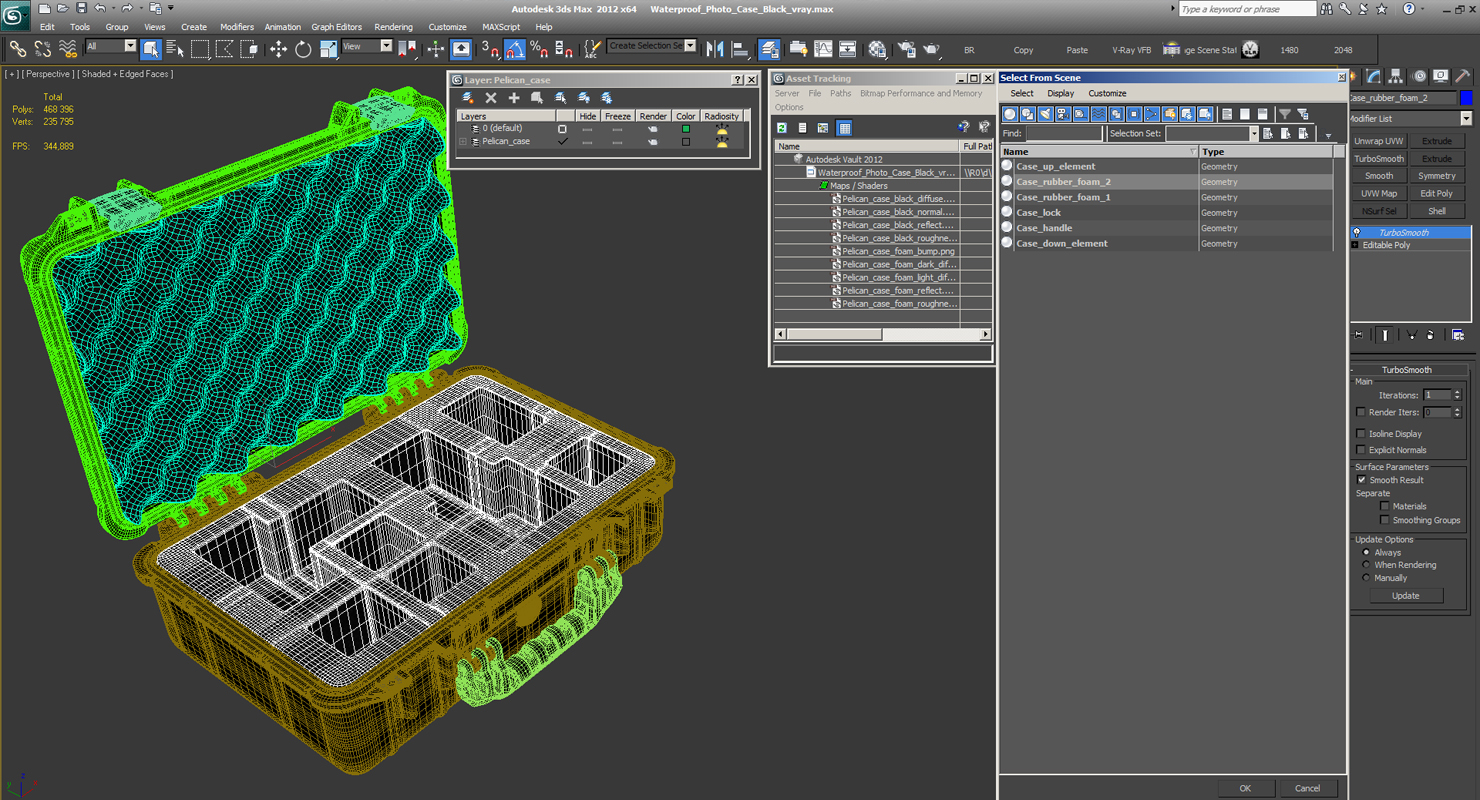Open the Modifier List dropdown

pyautogui.click(x=1410, y=118)
